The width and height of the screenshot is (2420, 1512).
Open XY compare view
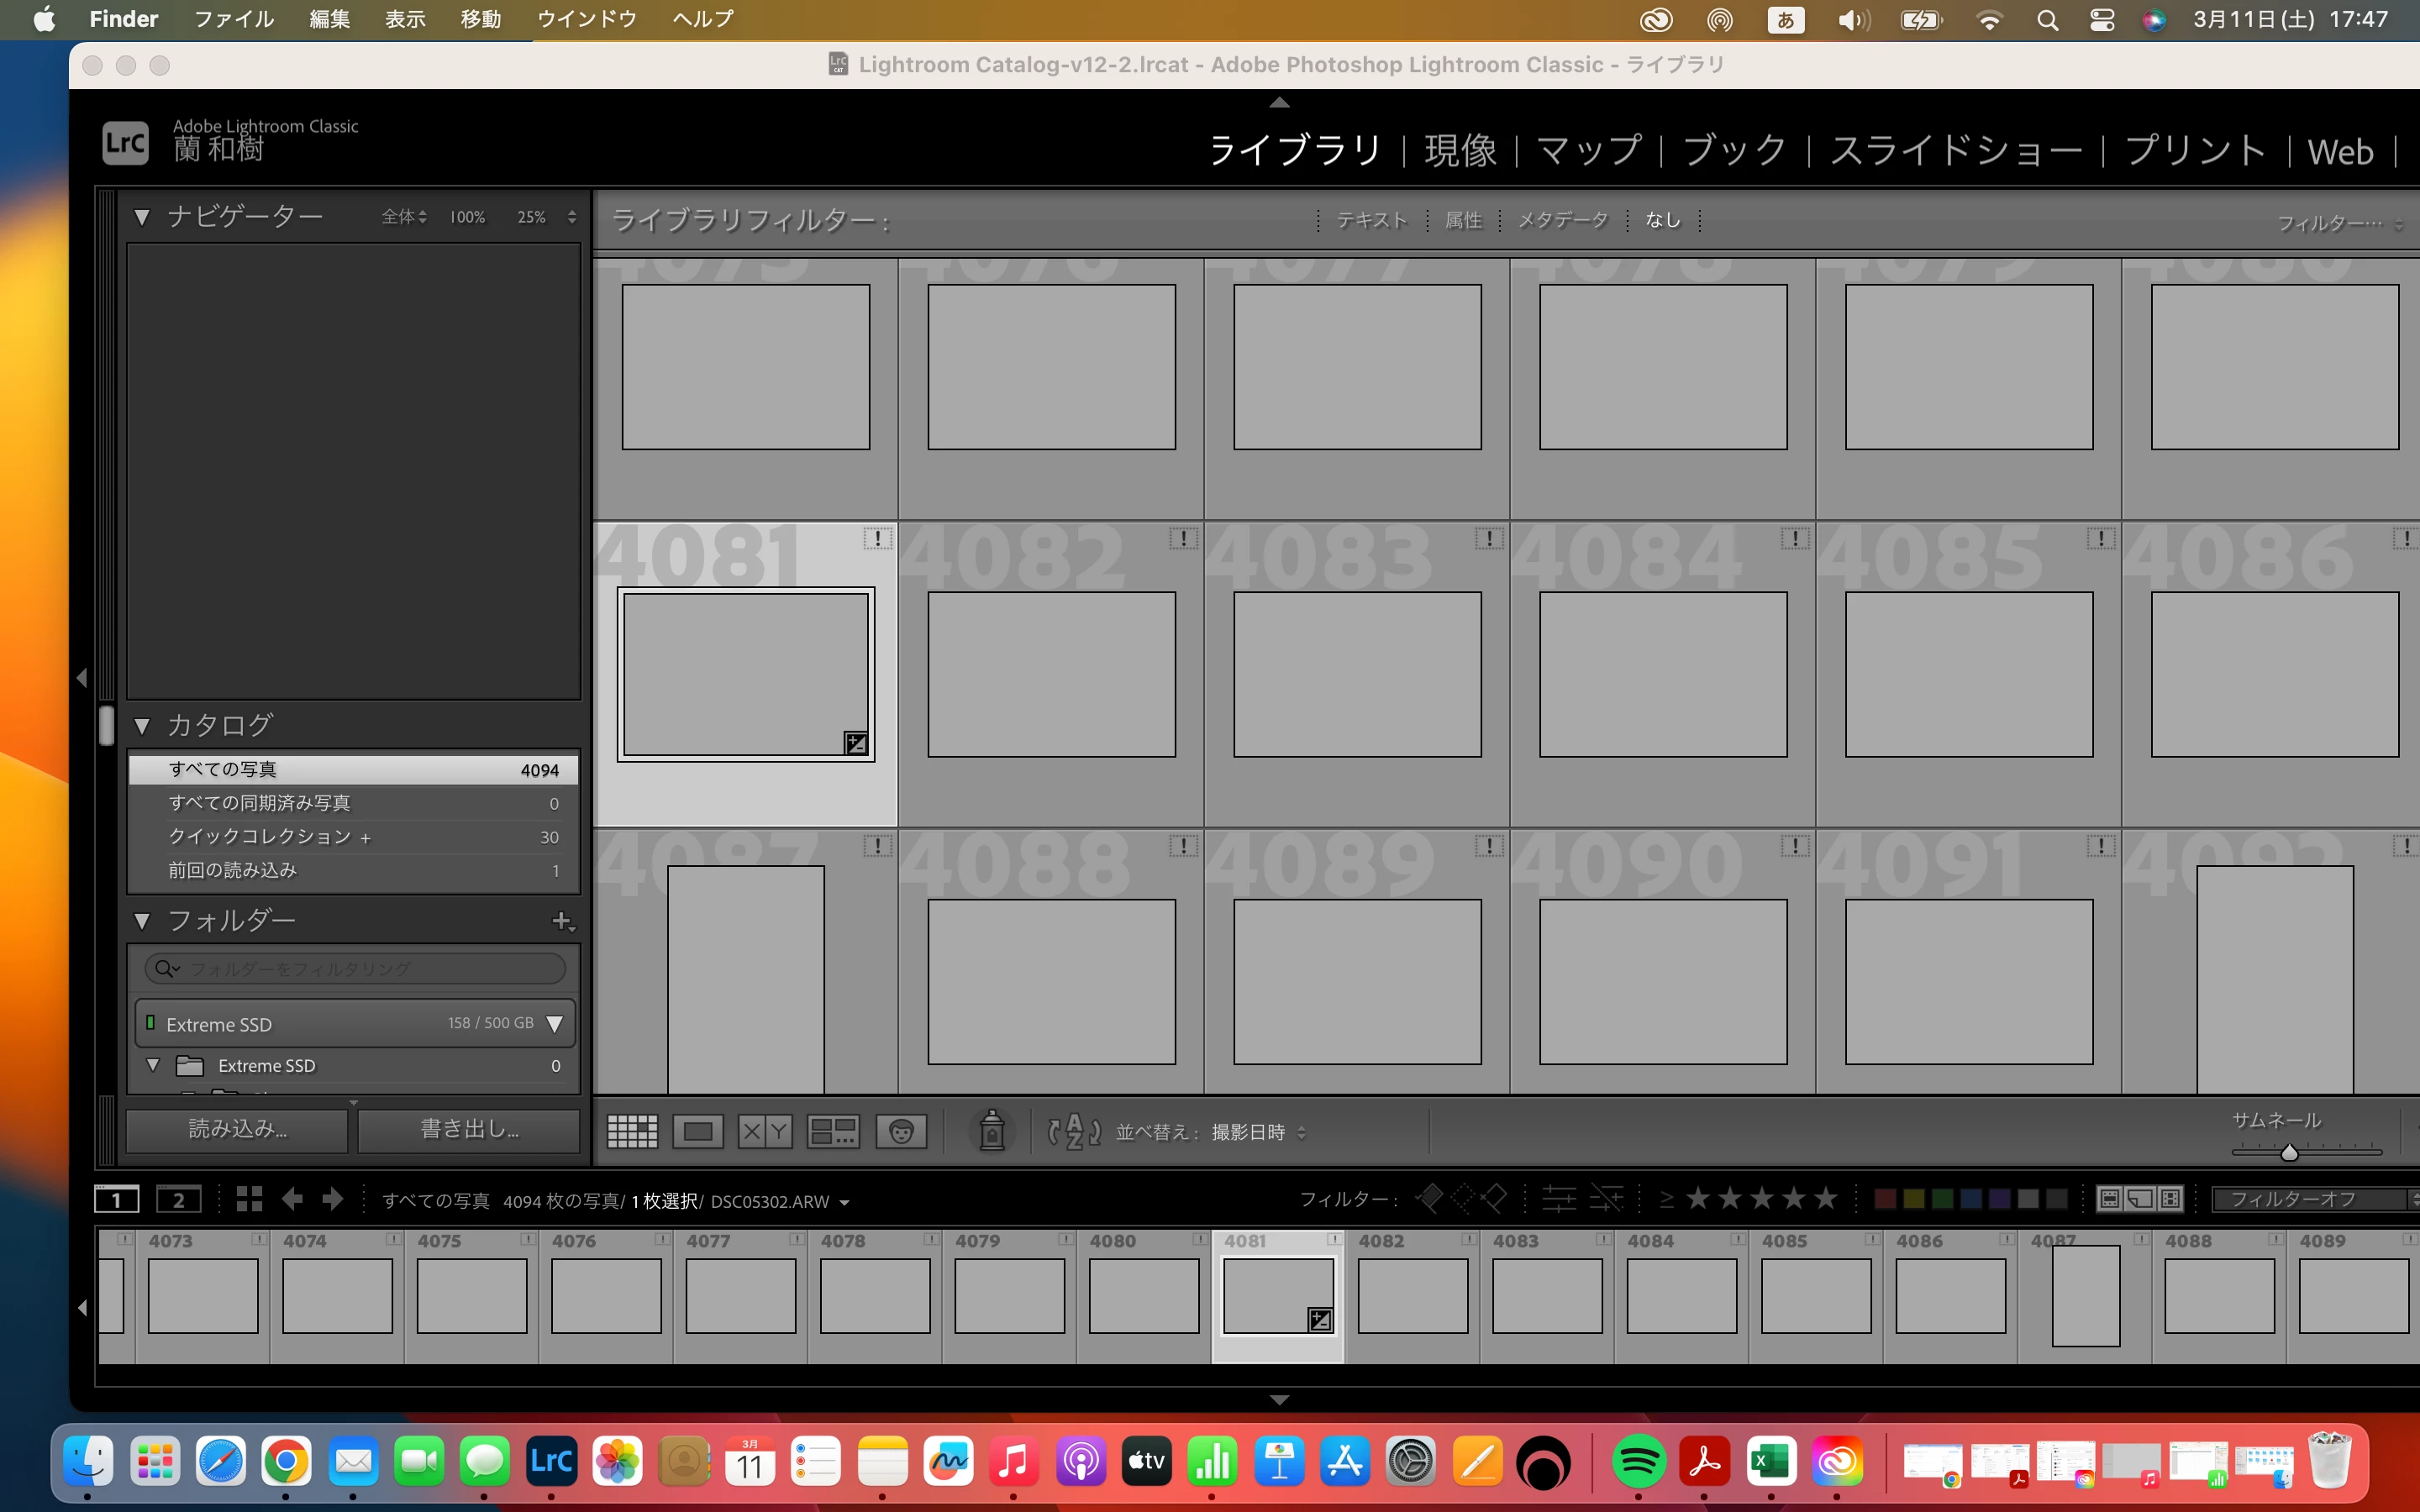coord(764,1131)
